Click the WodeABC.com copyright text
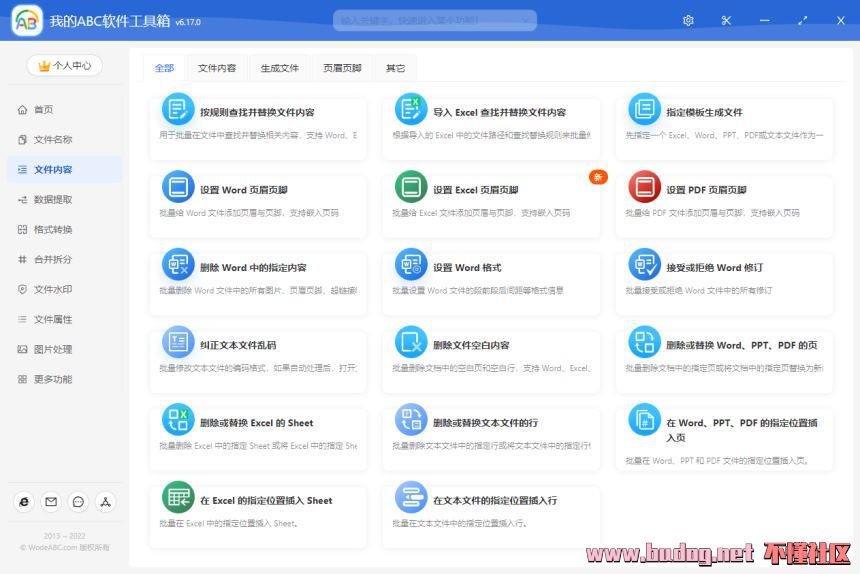Image resolution: width=860 pixels, height=574 pixels. pyautogui.click(x=65, y=548)
